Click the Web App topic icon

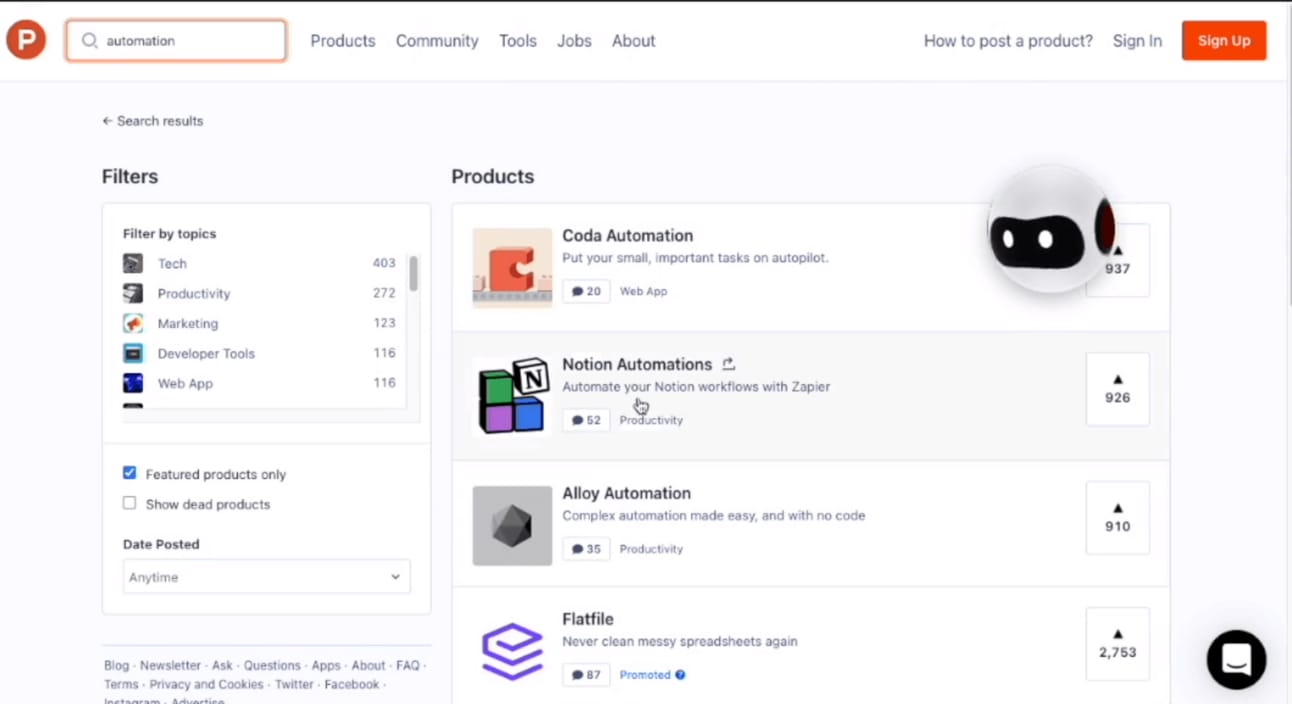point(133,383)
